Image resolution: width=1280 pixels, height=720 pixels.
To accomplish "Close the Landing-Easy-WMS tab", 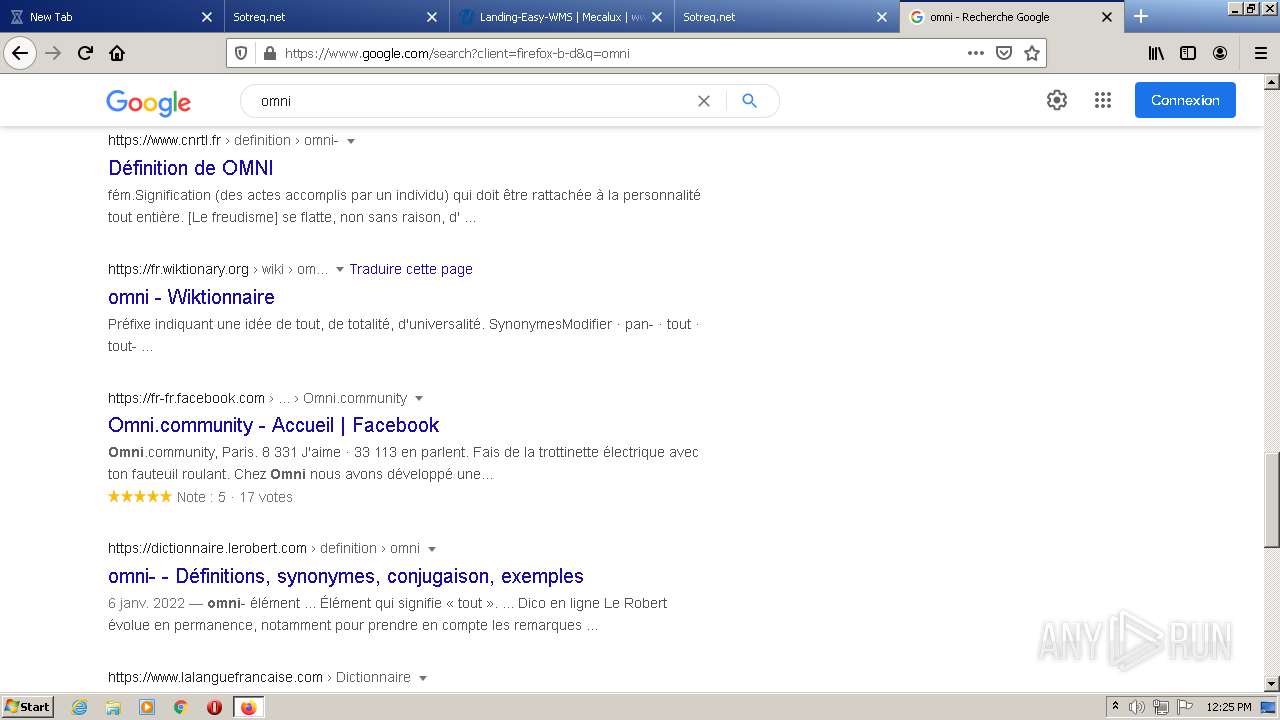I will point(657,17).
